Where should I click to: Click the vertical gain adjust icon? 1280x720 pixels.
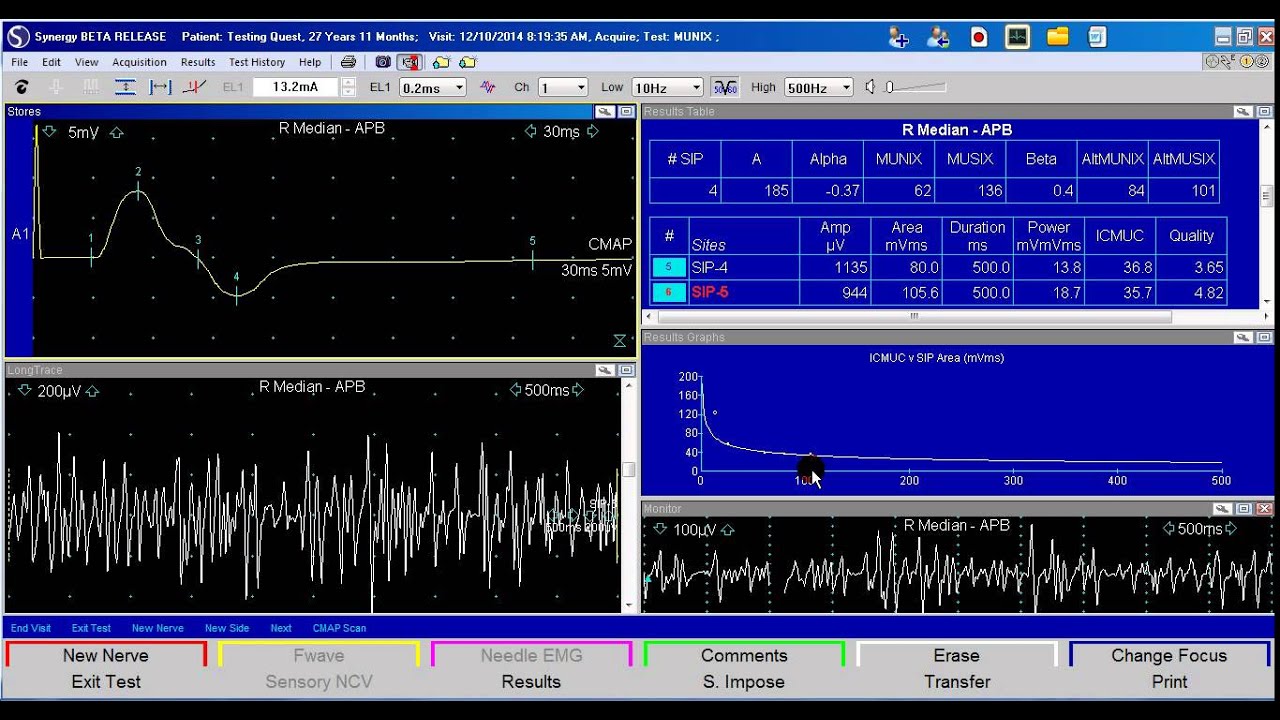[x=125, y=87]
